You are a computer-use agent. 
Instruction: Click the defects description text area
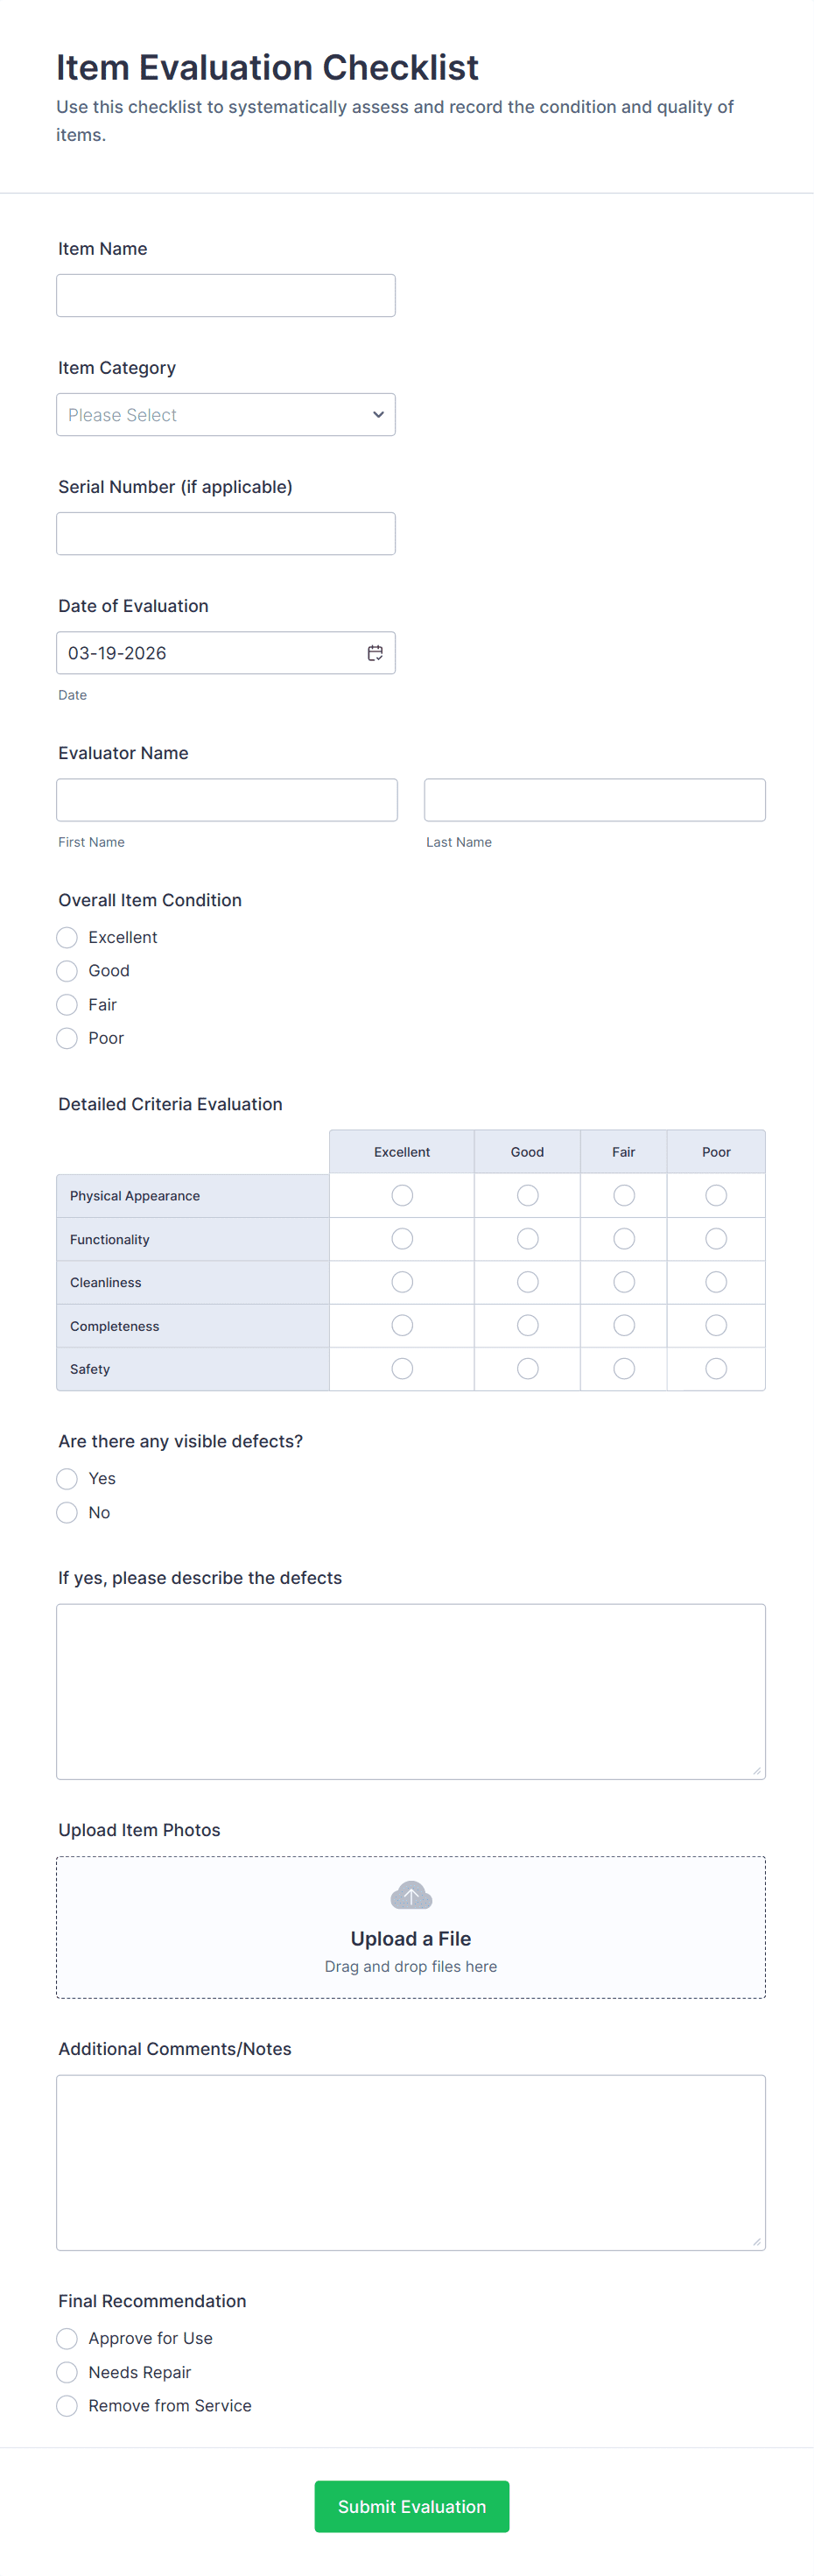410,1691
